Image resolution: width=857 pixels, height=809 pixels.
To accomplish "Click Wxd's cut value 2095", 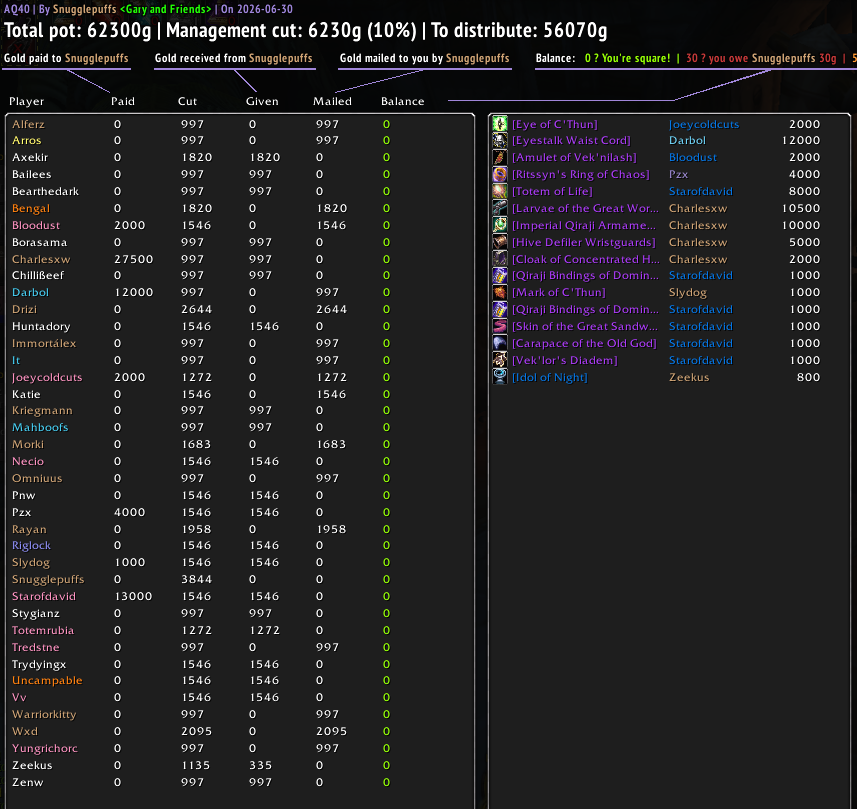I will coord(196,731).
